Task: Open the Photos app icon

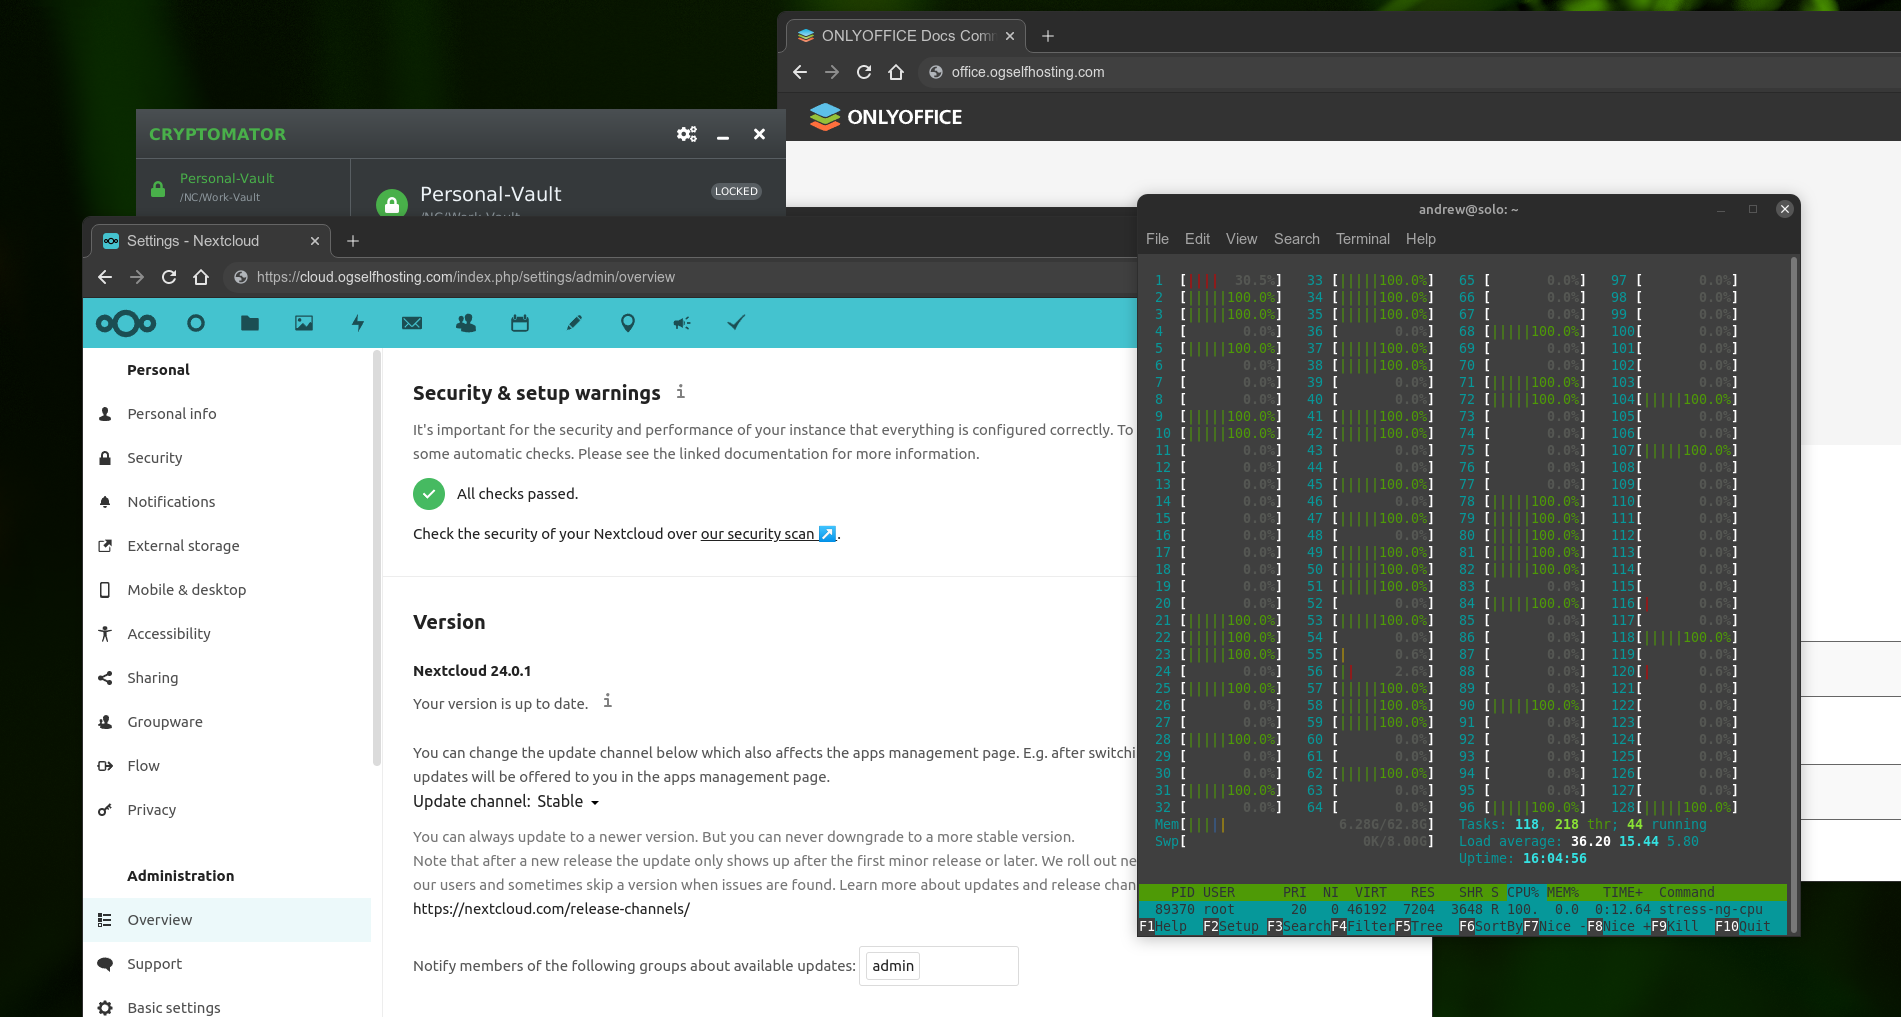Action: [x=304, y=323]
